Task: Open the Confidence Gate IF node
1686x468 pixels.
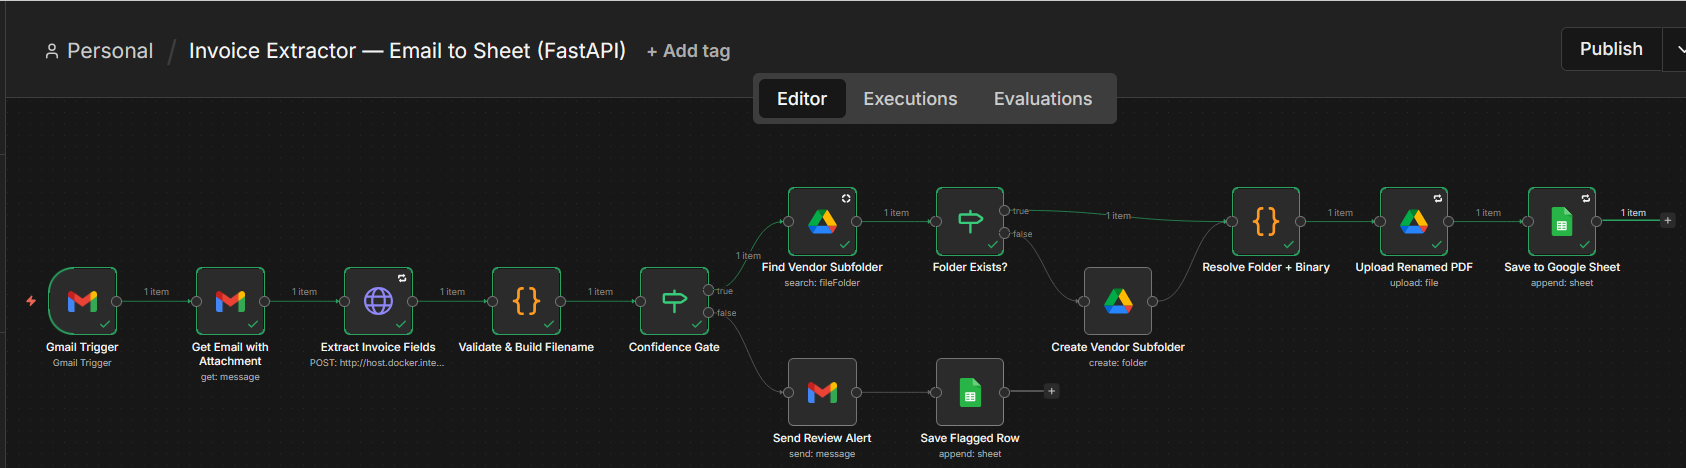Action: tap(674, 301)
